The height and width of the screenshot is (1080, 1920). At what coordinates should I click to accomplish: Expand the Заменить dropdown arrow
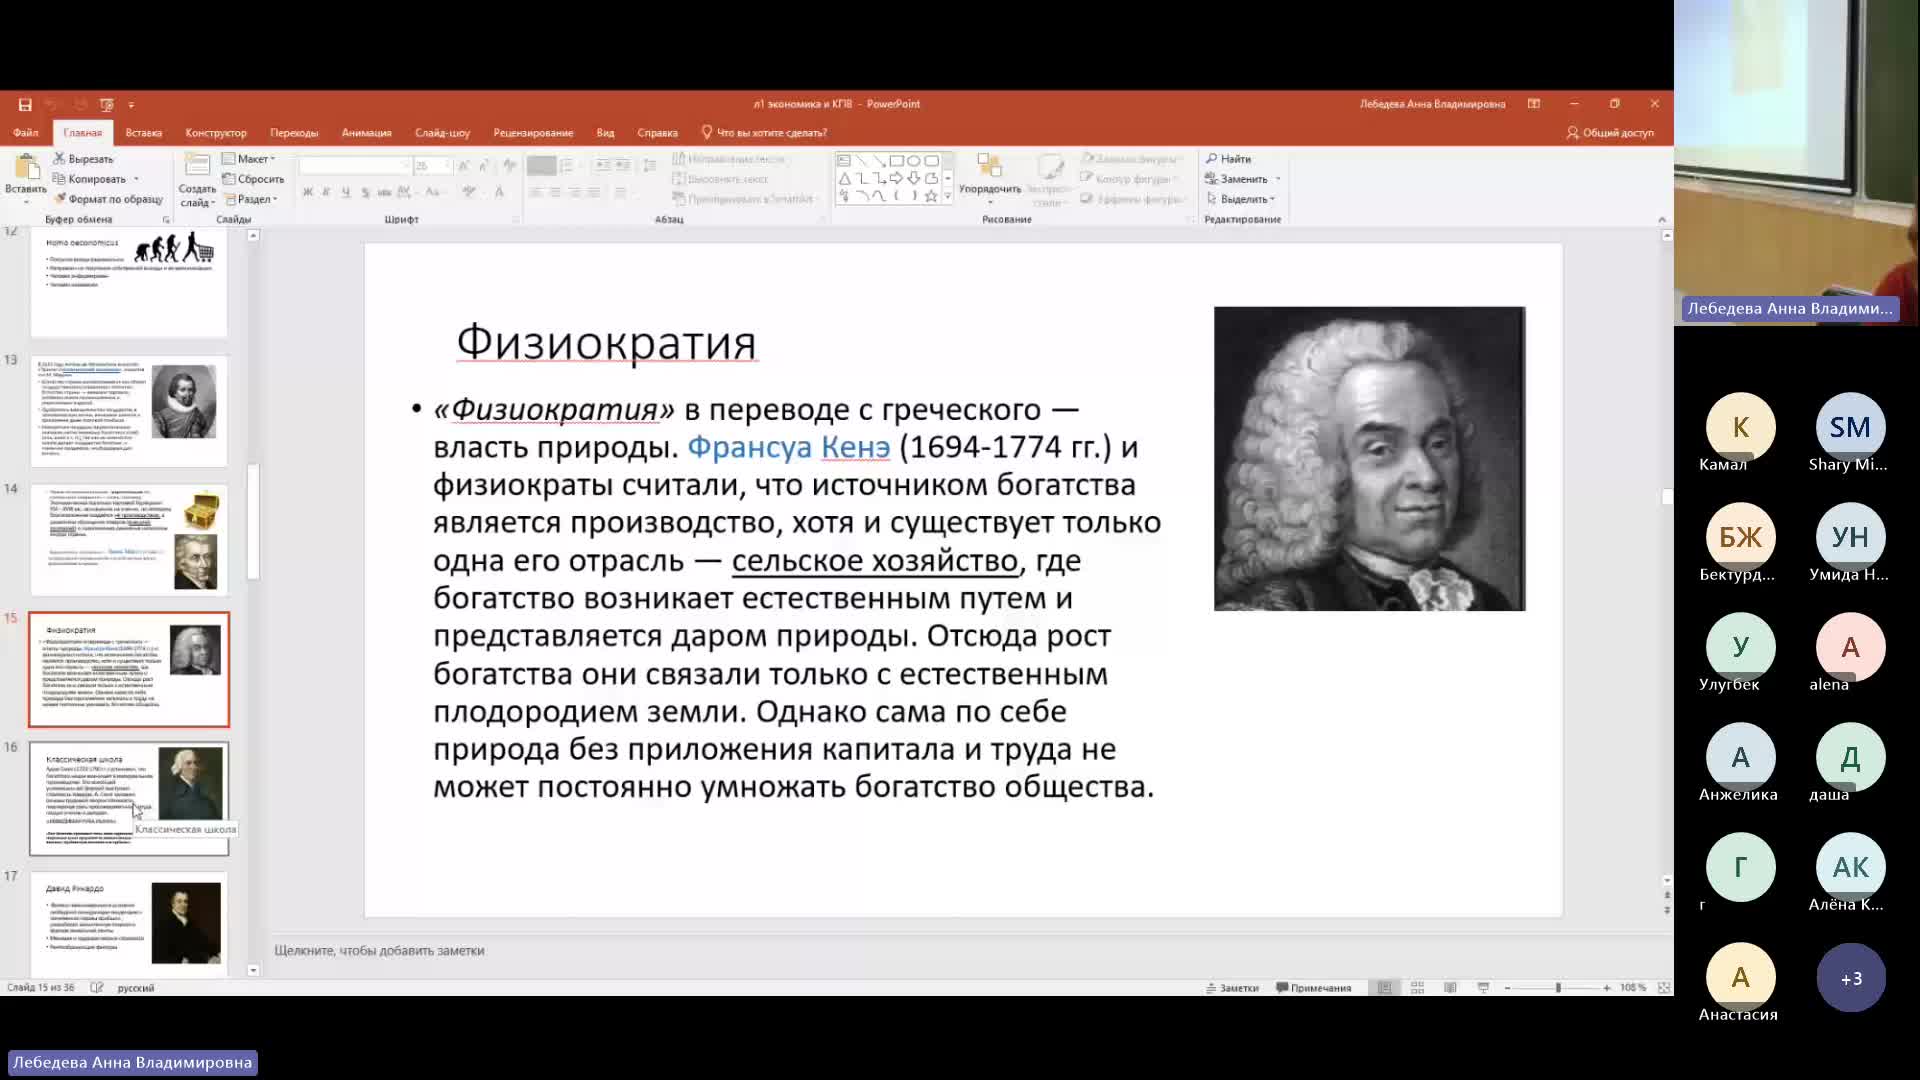pos(1278,179)
